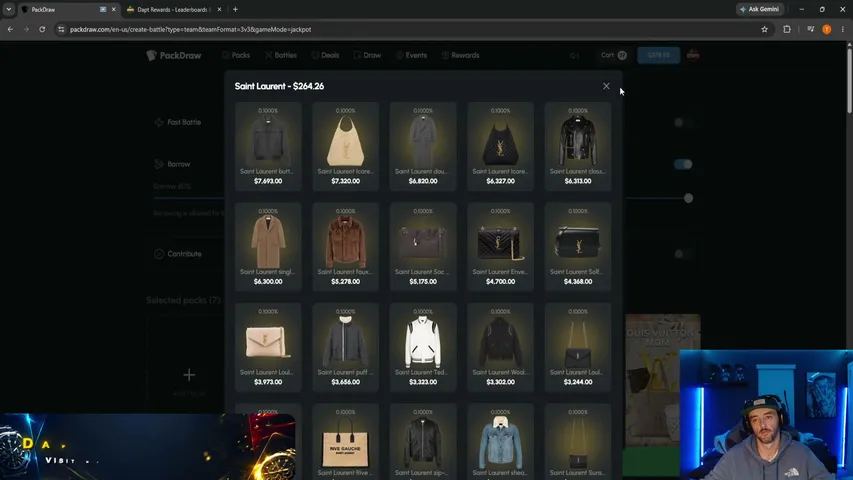Viewport: 853px width, 480px height.
Task: Select the $6,327.00 black Icare bag
Action: click(x=500, y=146)
